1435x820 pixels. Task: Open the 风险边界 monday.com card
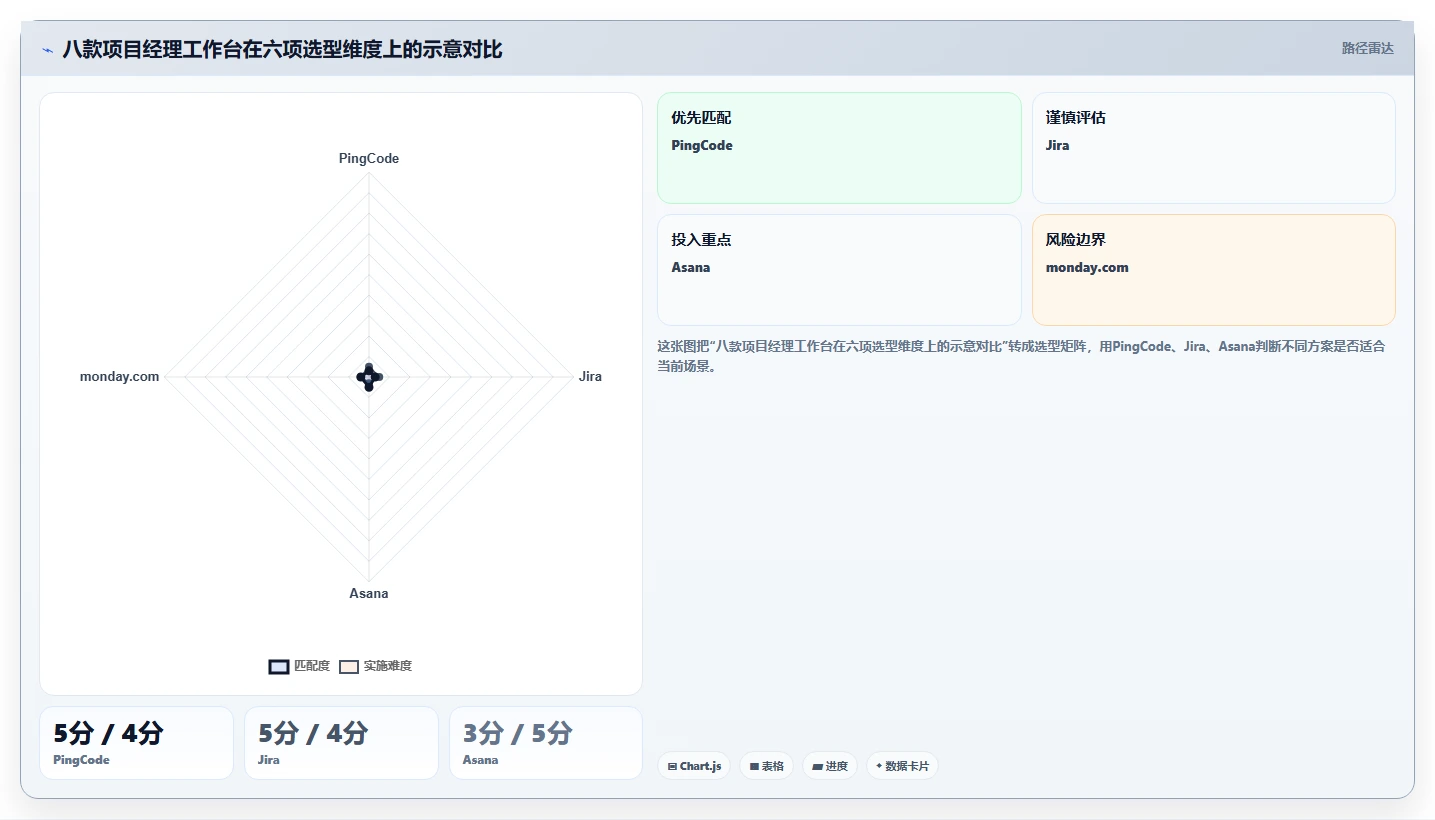pyautogui.click(x=1213, y=270)
